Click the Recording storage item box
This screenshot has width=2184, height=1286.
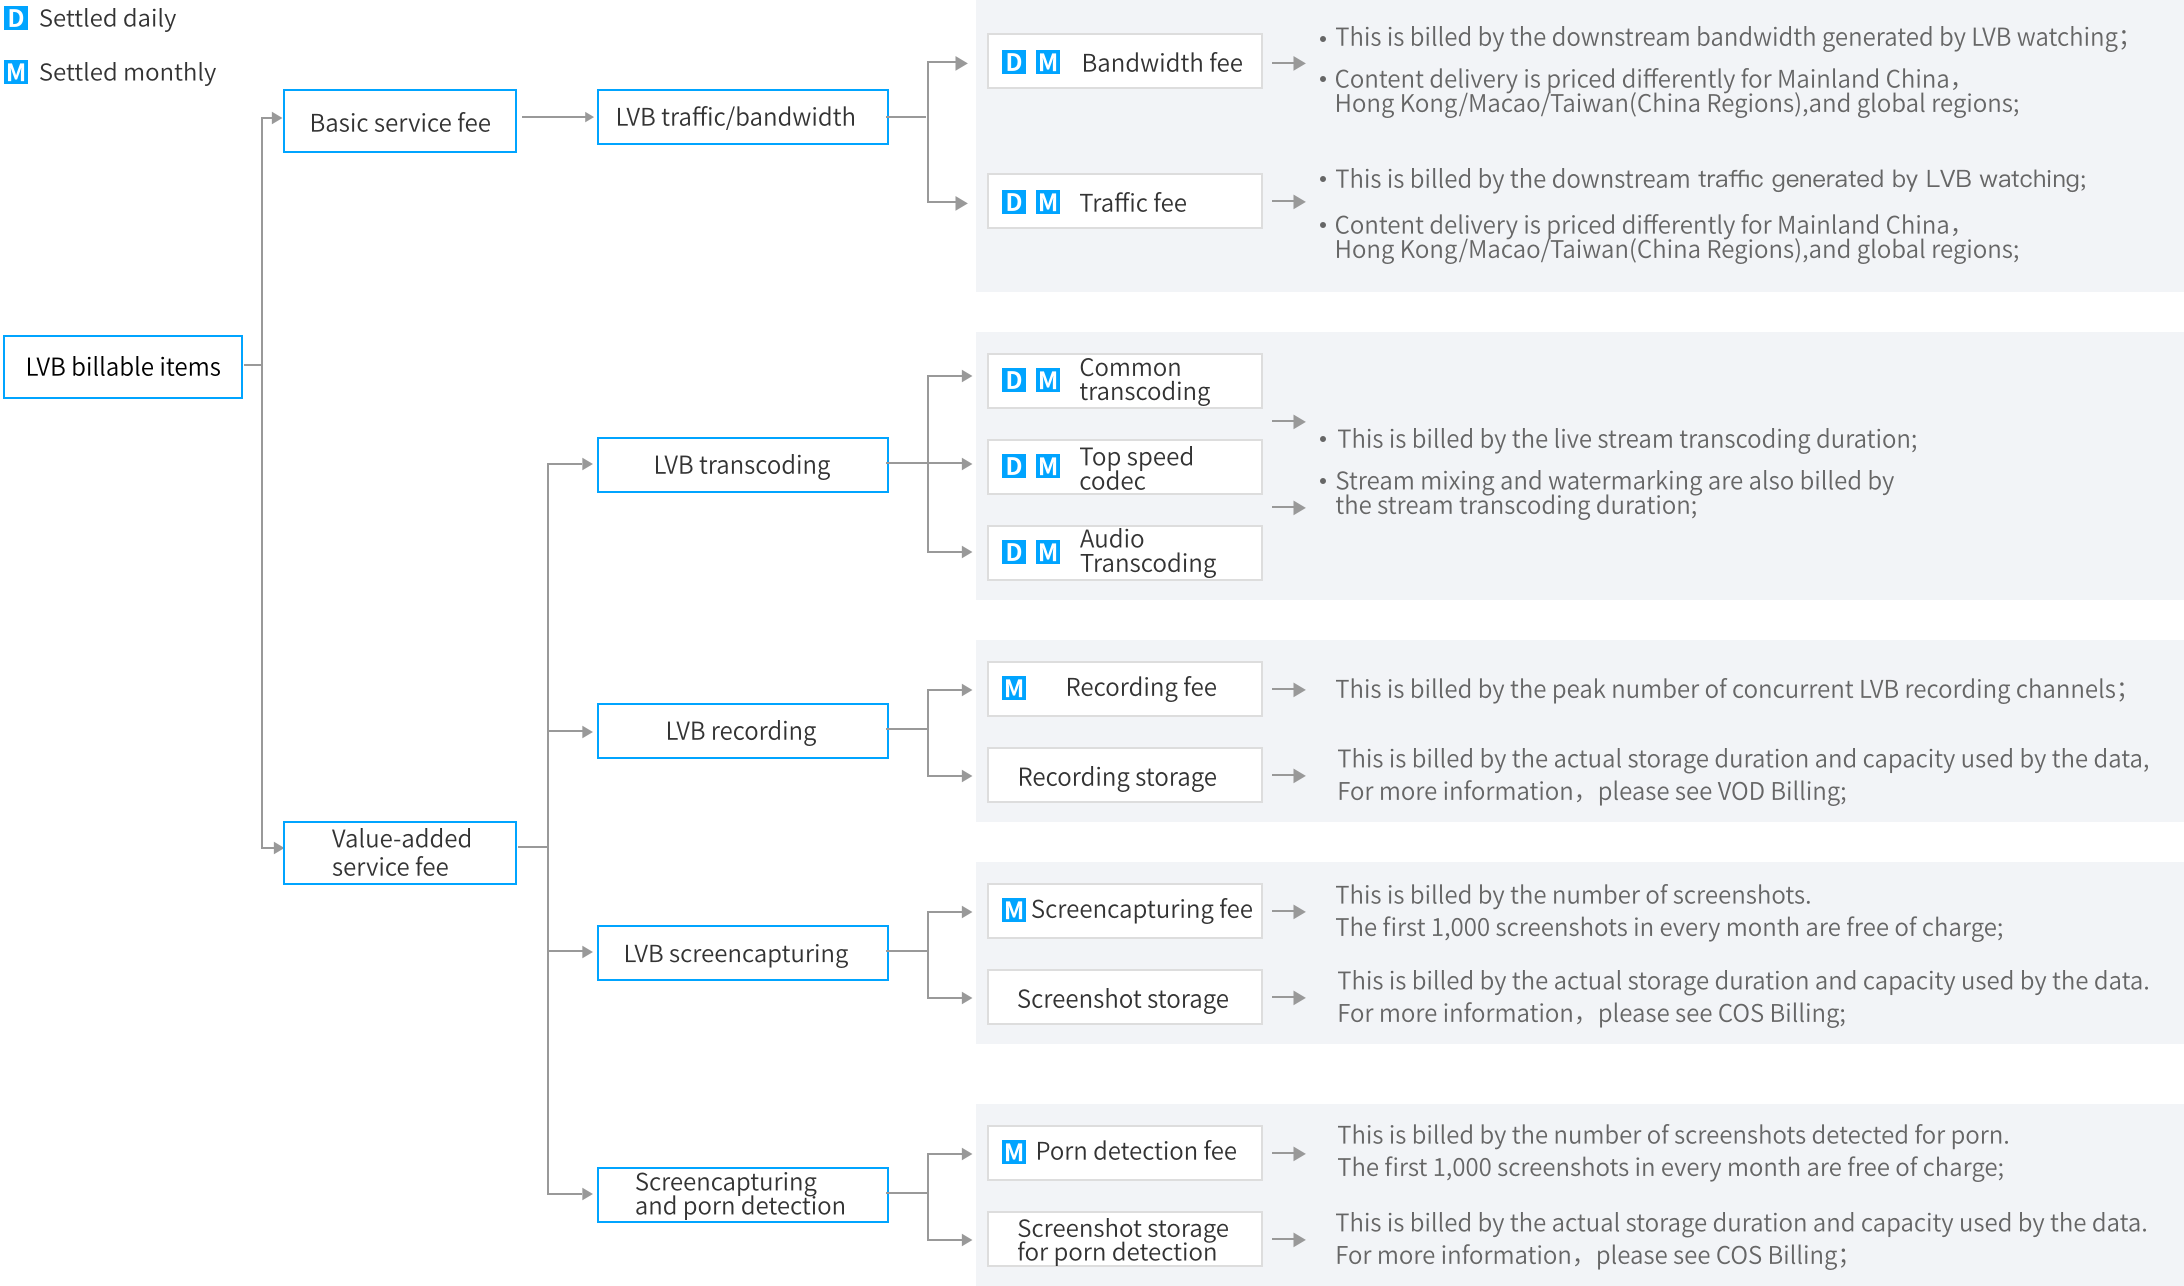pyautogui.click(x=1125, y=775)
